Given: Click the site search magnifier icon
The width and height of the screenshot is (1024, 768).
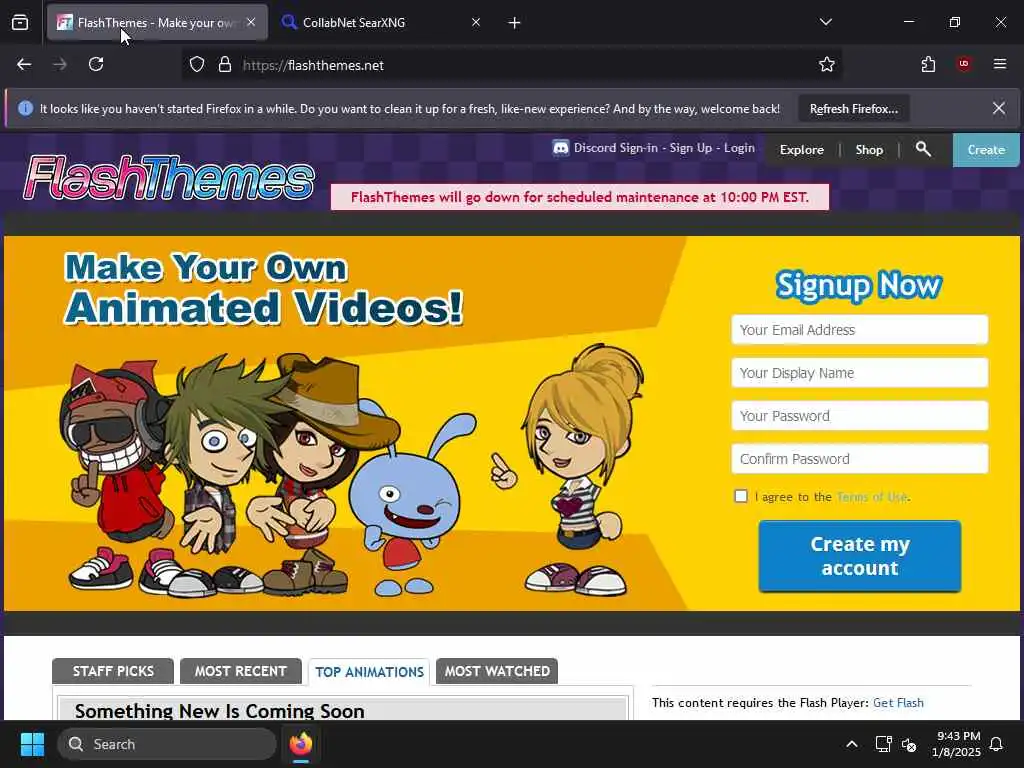Looking at the screenshot, I should (923, 150).
